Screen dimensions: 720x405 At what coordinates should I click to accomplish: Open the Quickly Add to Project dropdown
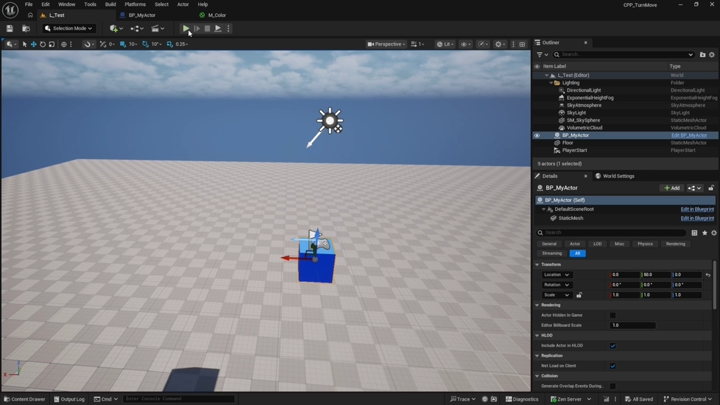tap(116, 28)
